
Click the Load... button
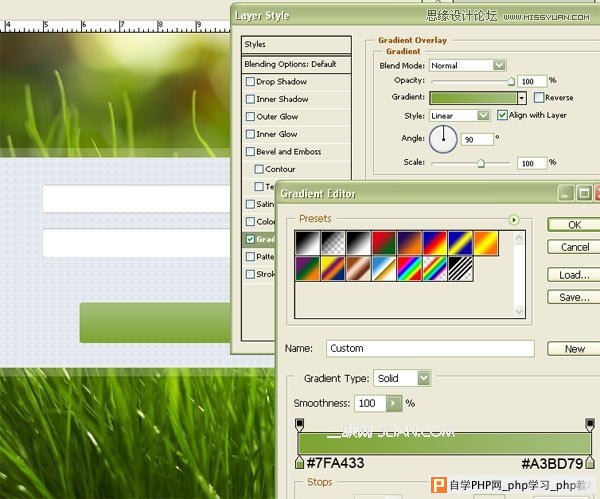point(574,275)
